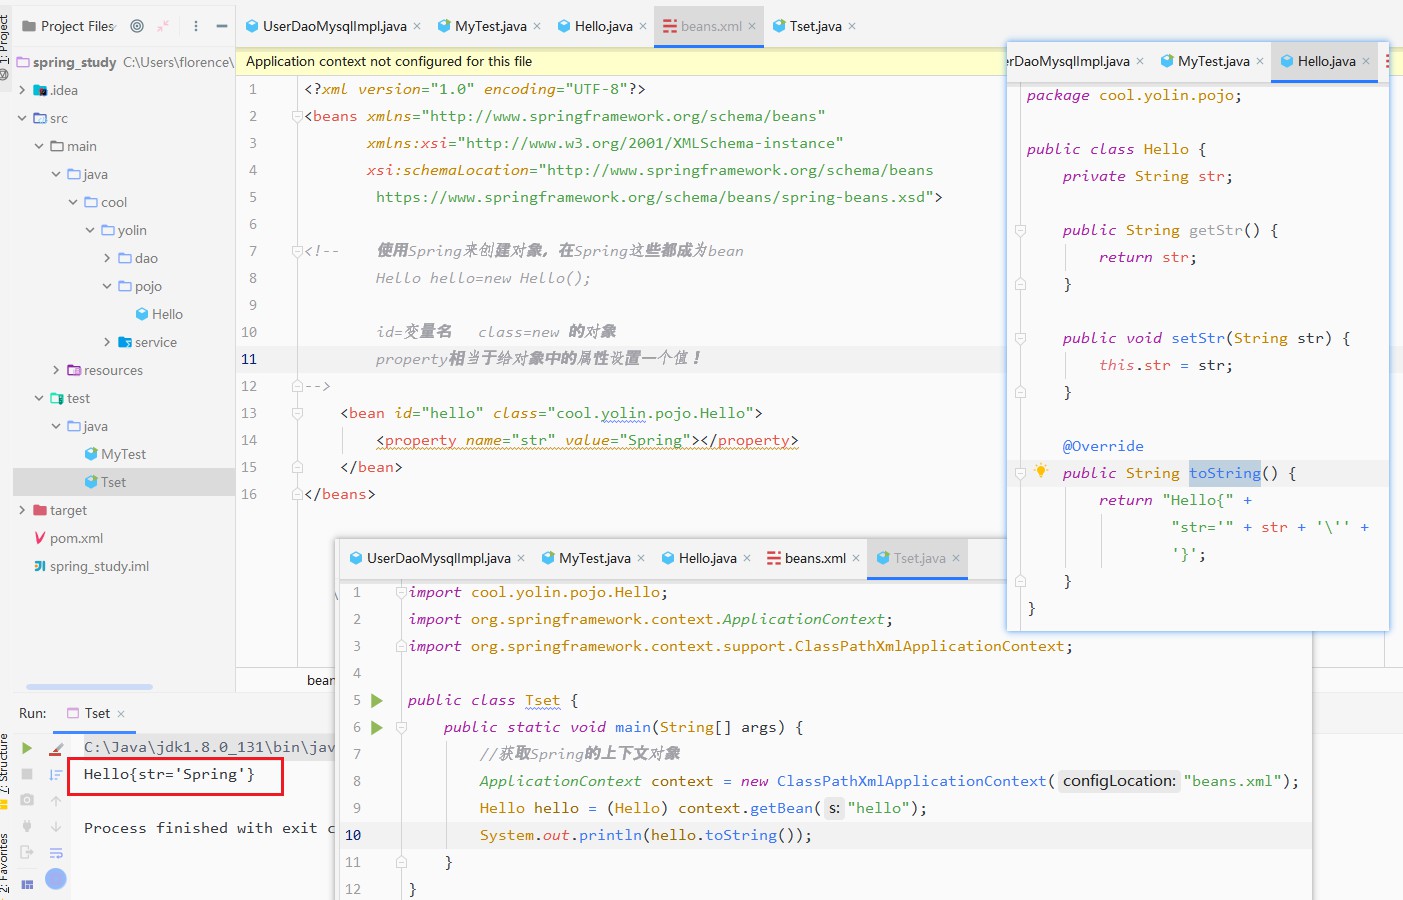This screenshot has width=1403, height=900.
Task: Click the clear/edit console icon beside rerun
Action: [x=56, y=748]
